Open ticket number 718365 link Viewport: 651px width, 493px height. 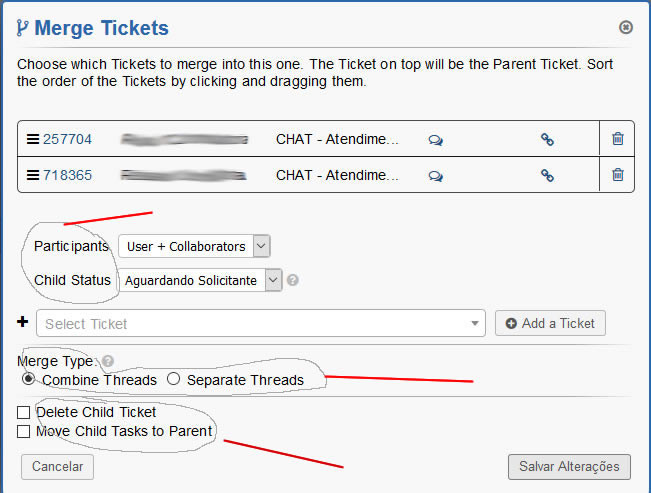pos(67,175)
